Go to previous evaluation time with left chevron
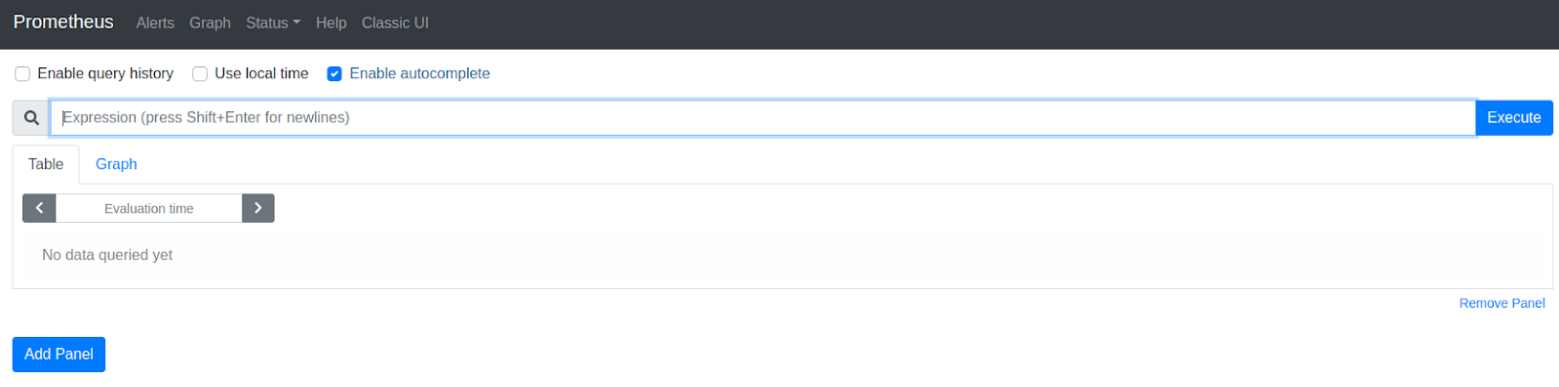The height and width of the screenshot is (387, 1559). point(39,208)
